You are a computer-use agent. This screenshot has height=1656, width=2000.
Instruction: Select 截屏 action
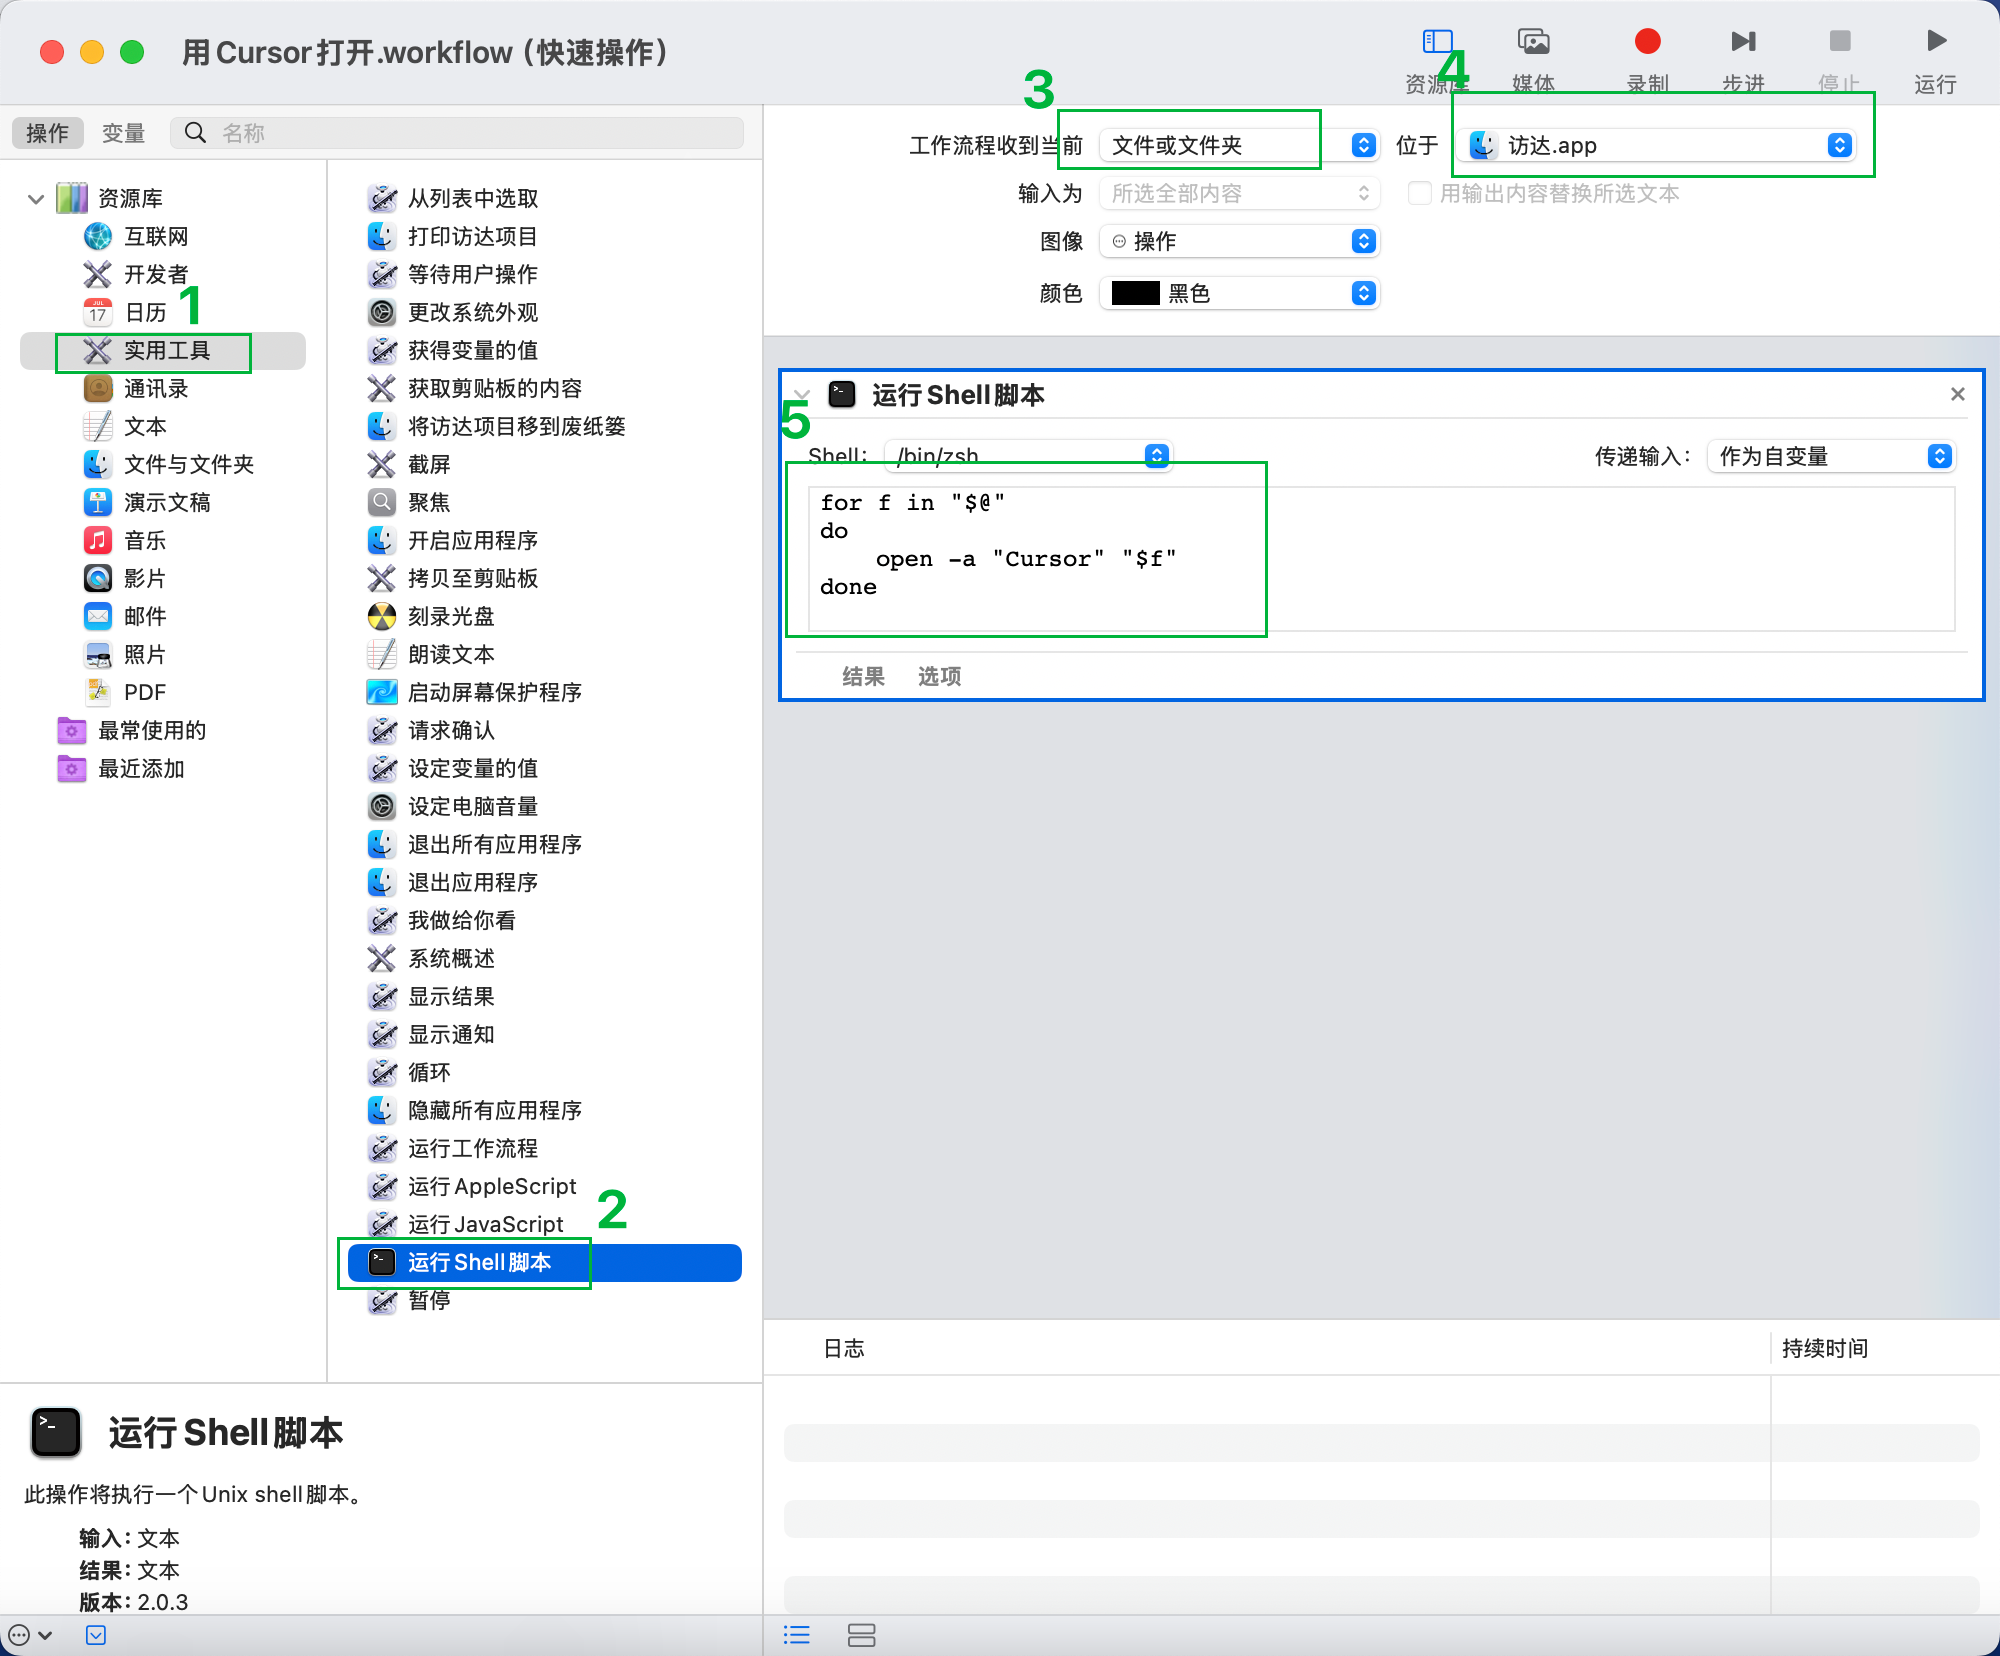[429, 465]
